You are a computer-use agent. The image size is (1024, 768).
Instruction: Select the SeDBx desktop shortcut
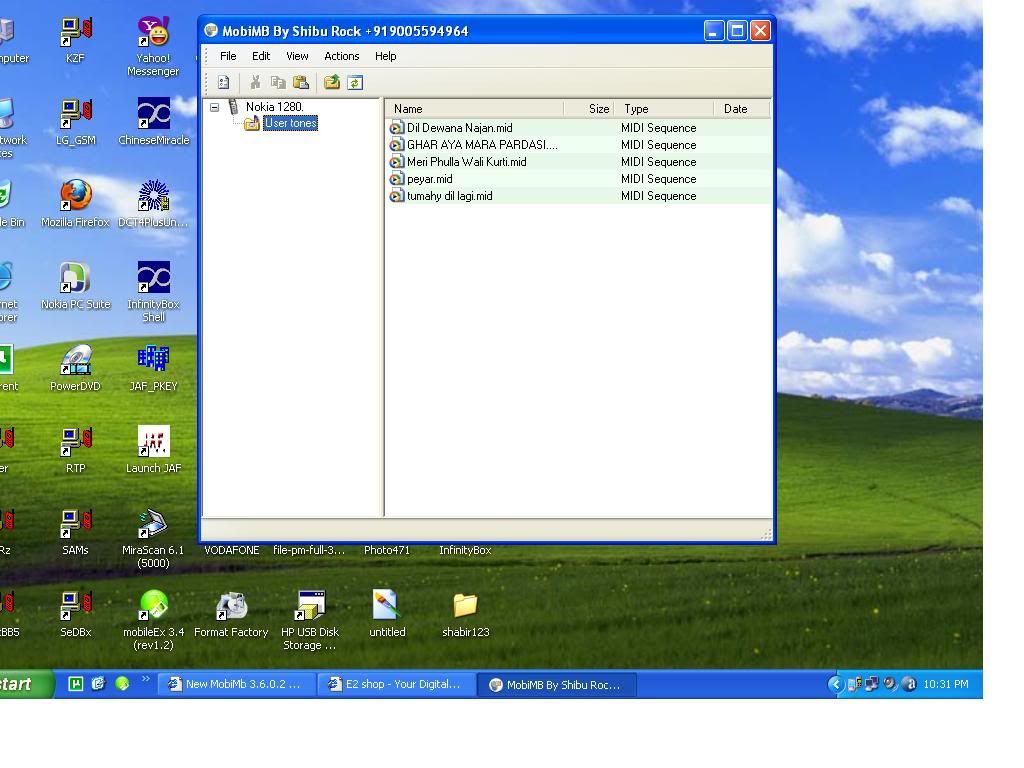click(76, 614)
